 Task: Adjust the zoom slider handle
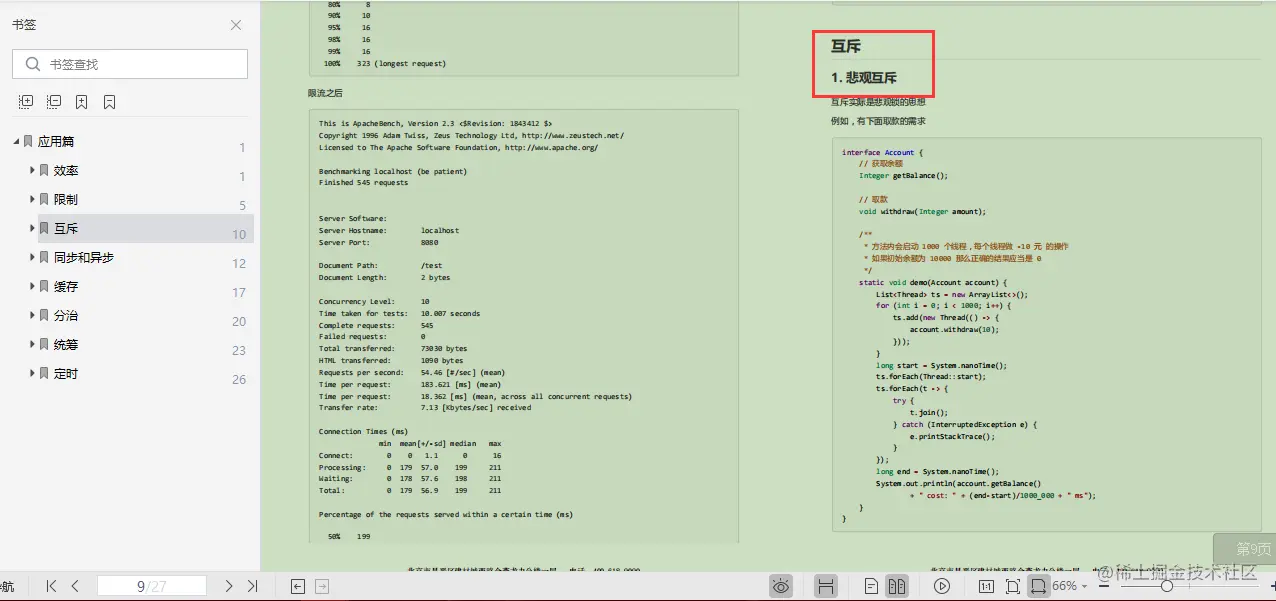(x=1166, y=586)
